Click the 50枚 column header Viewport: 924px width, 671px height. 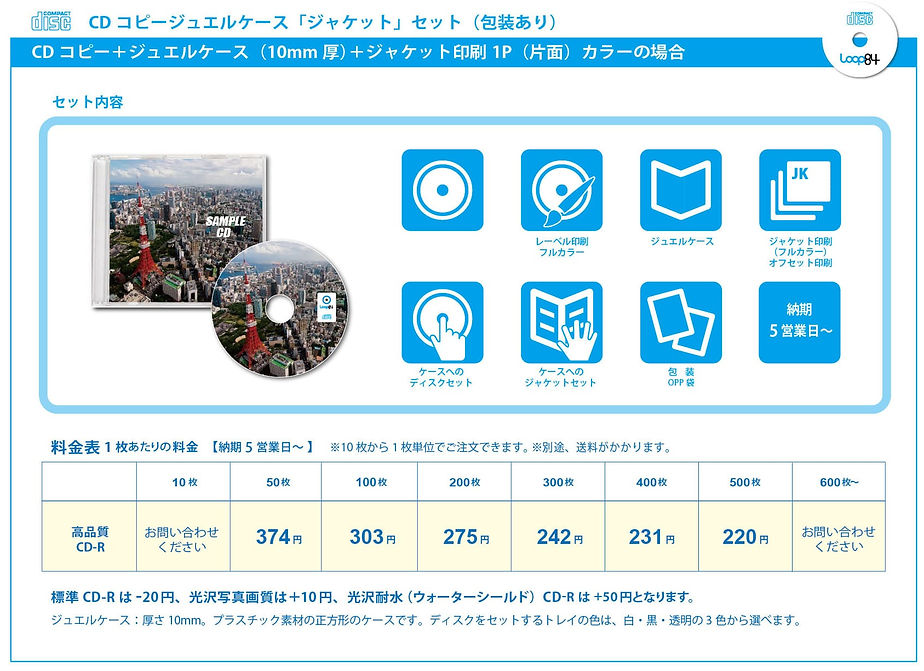(x=278, y=482)
